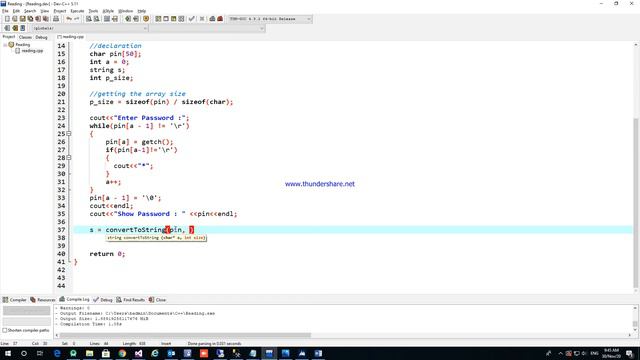Select the Compile Log bottom tab
This screenshot has width=640, height=360.
point(74,300)
